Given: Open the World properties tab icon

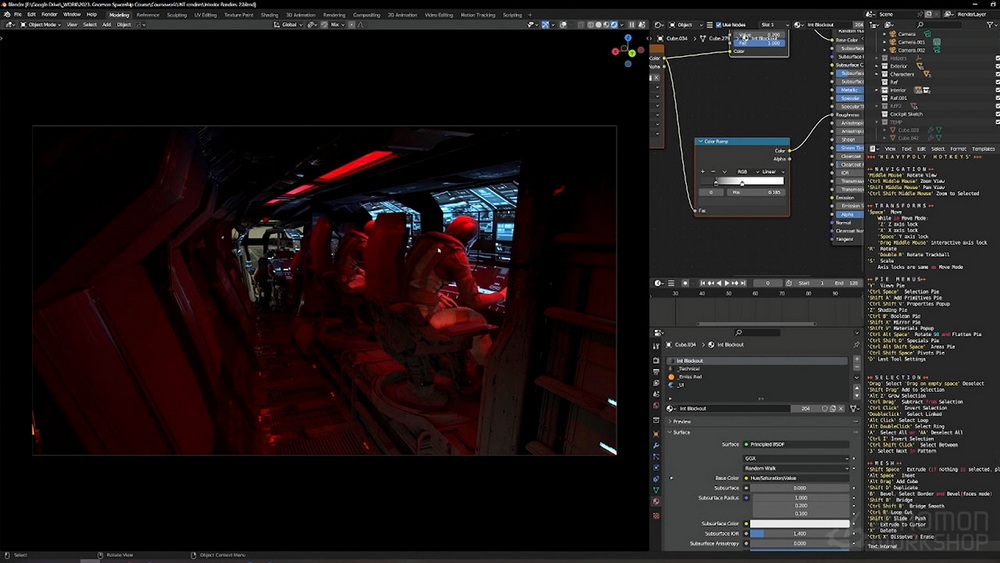Looking at the screenshot, I should (656, 405).
